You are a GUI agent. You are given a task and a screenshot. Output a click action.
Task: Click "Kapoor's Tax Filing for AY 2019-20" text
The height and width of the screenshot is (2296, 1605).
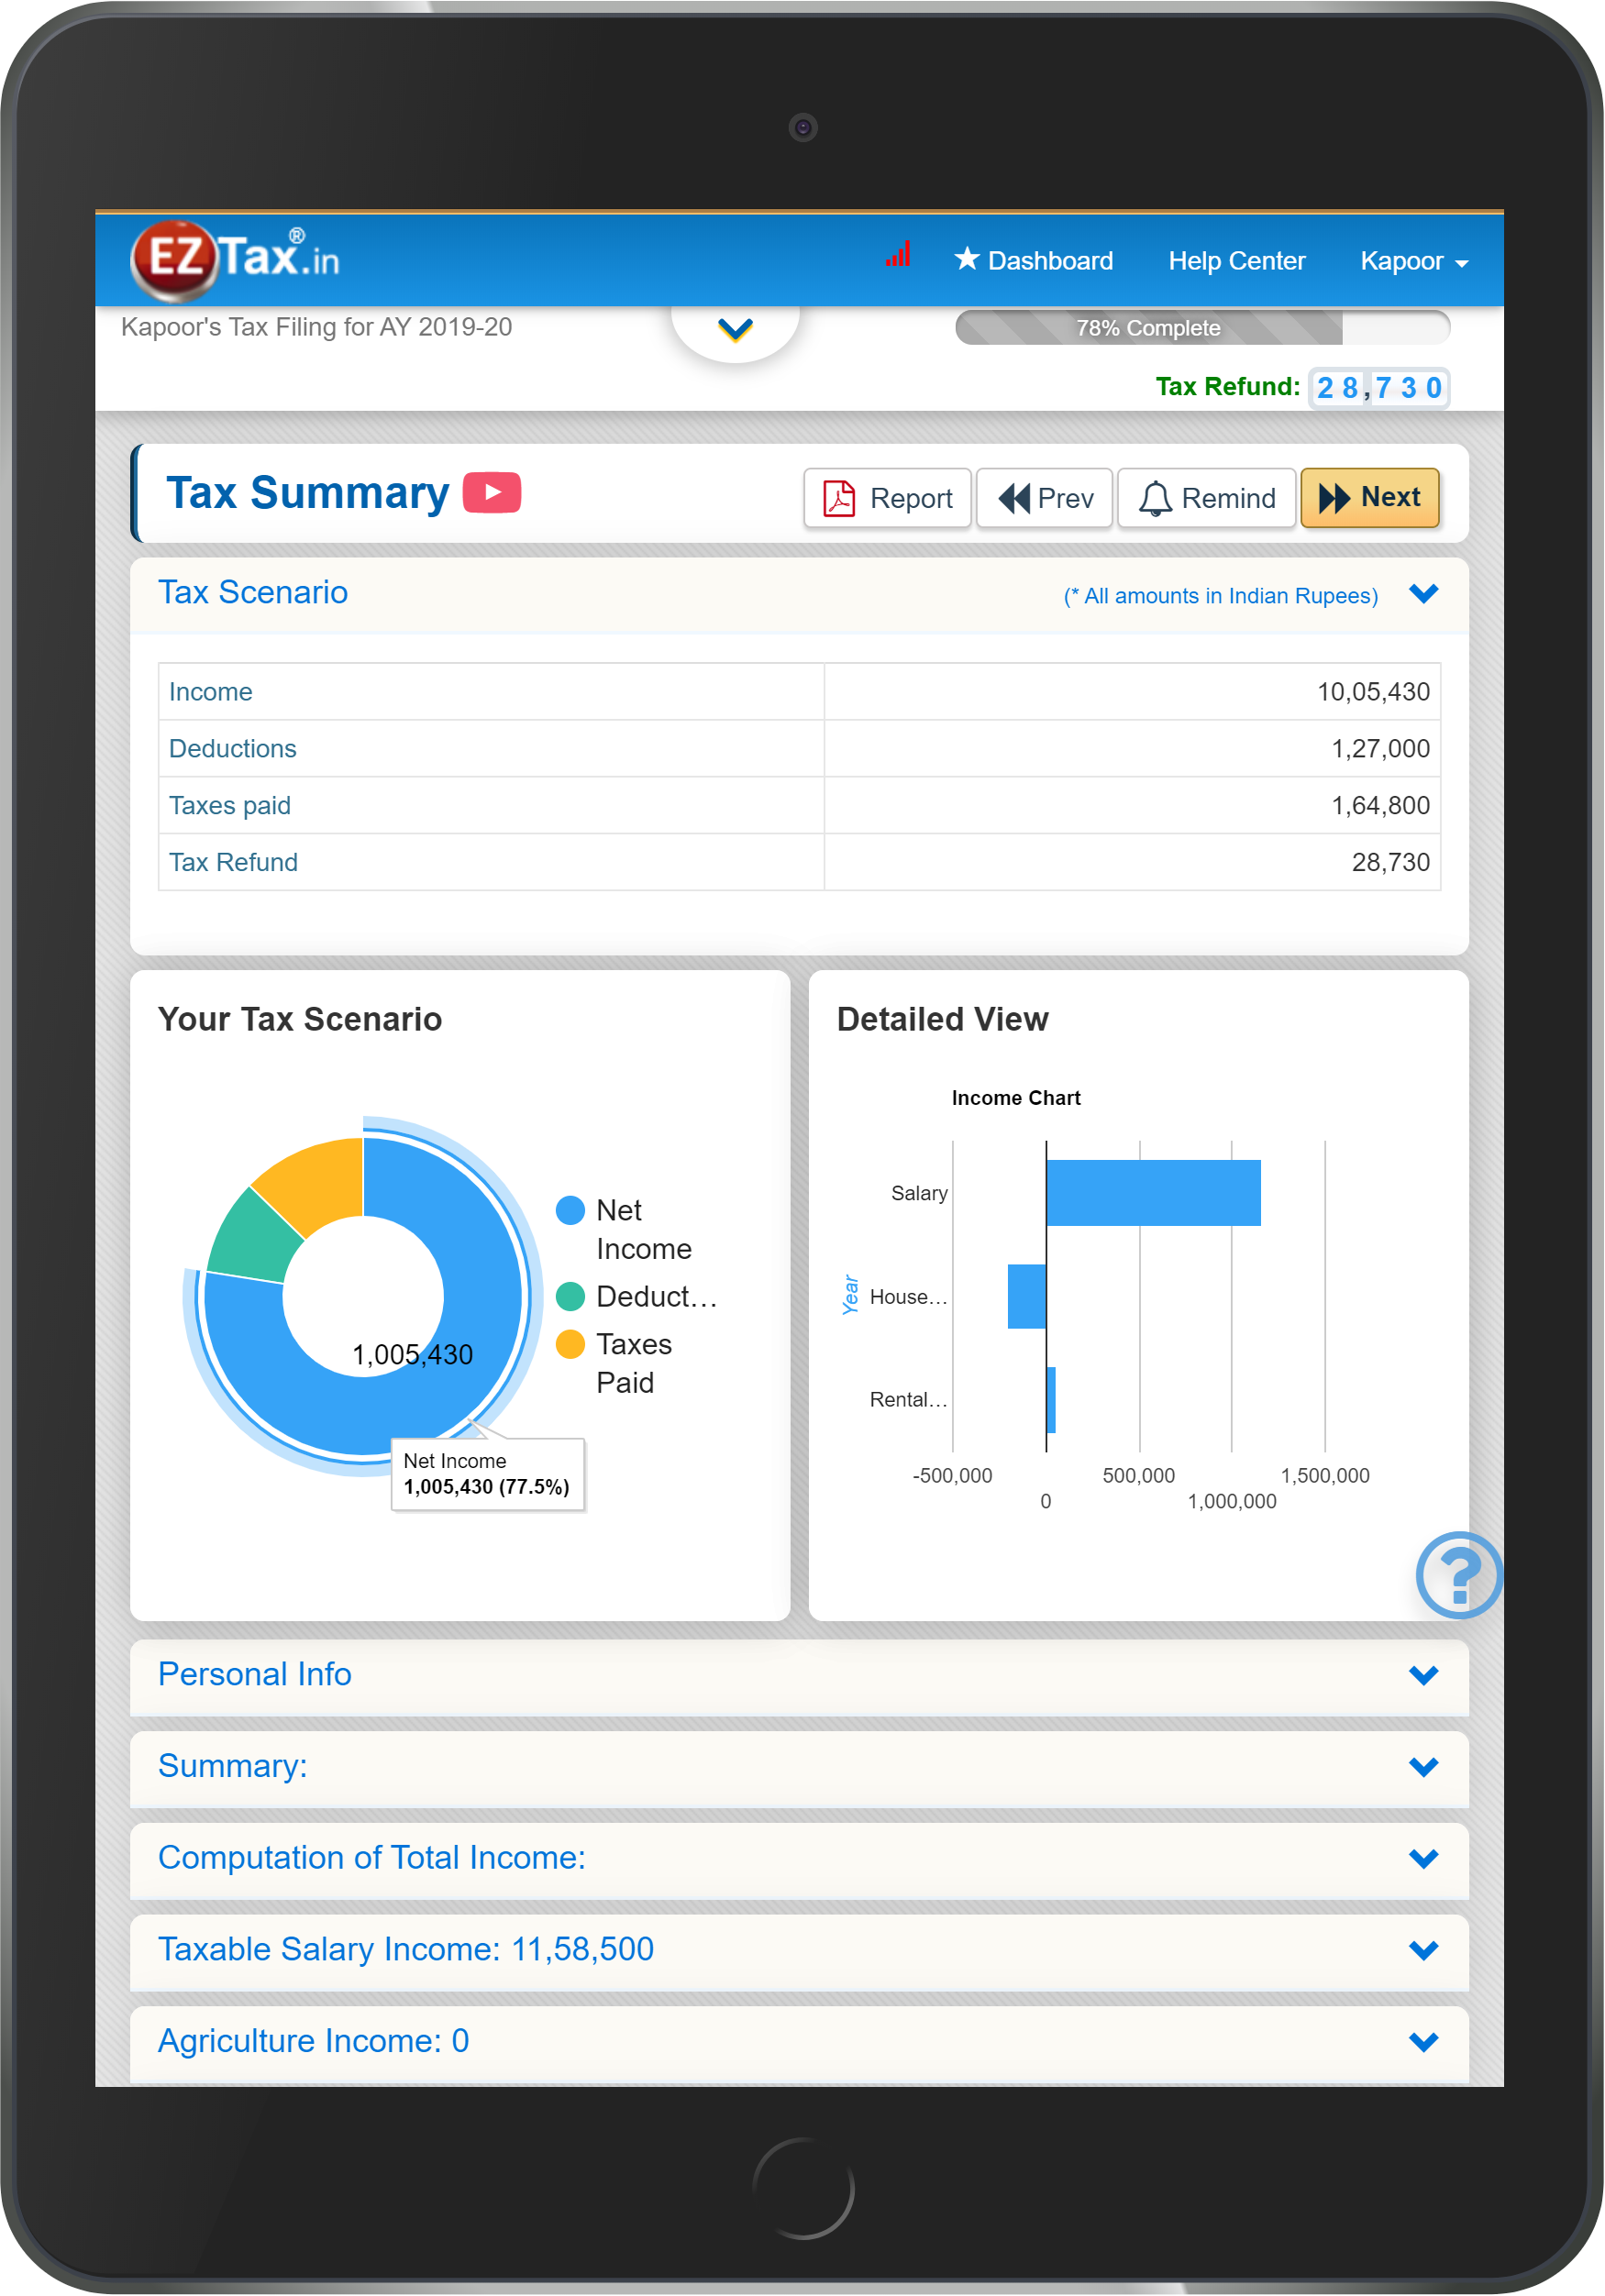click(x=316, y=328)
